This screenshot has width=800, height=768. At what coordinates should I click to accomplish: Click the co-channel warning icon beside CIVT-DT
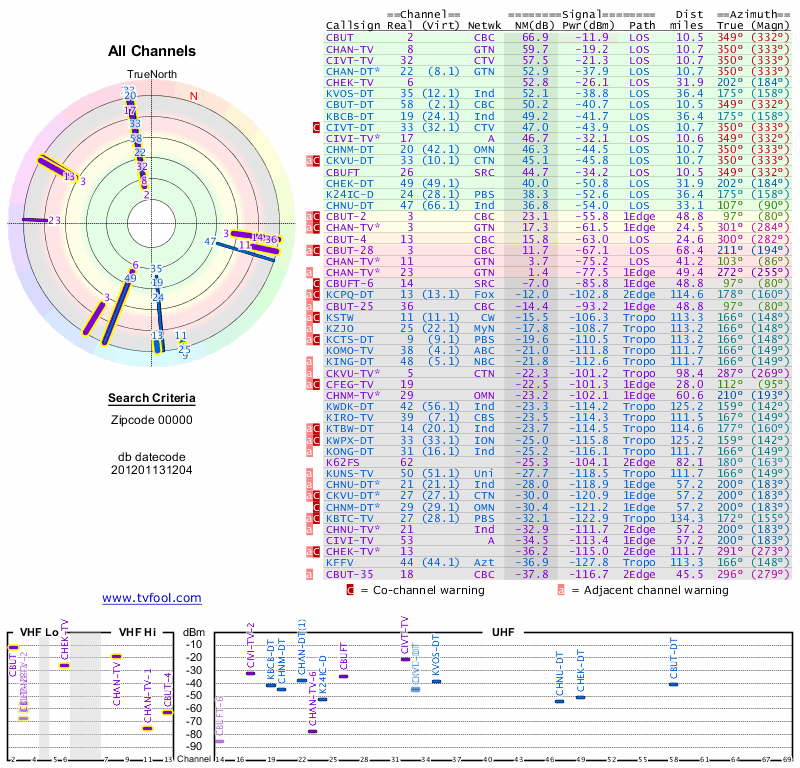(x=316, y=128)
